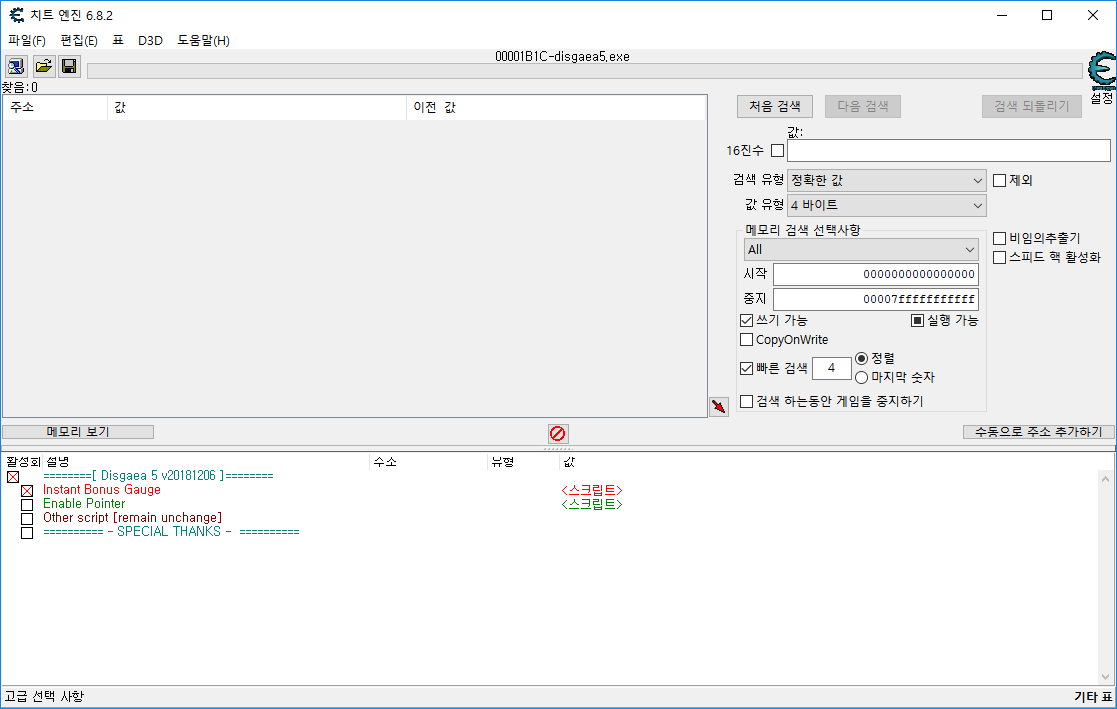Expand the memory region All dropdown
1117x709 pixels.
click(861, 249)
